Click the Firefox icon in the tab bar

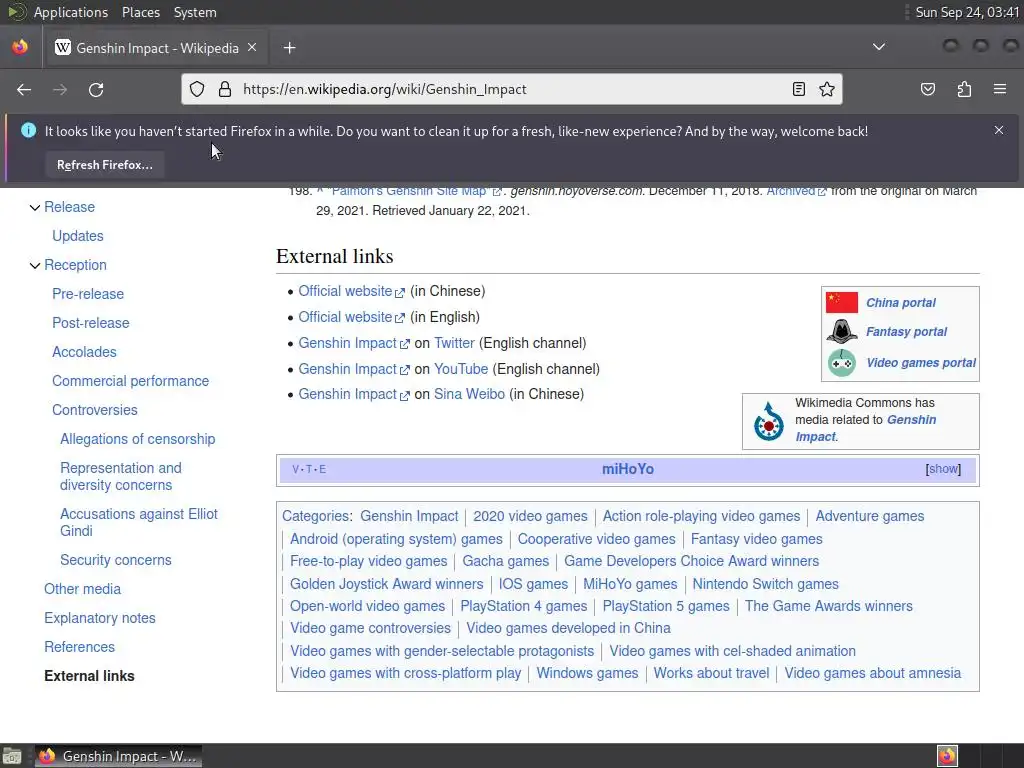point(20,47)
